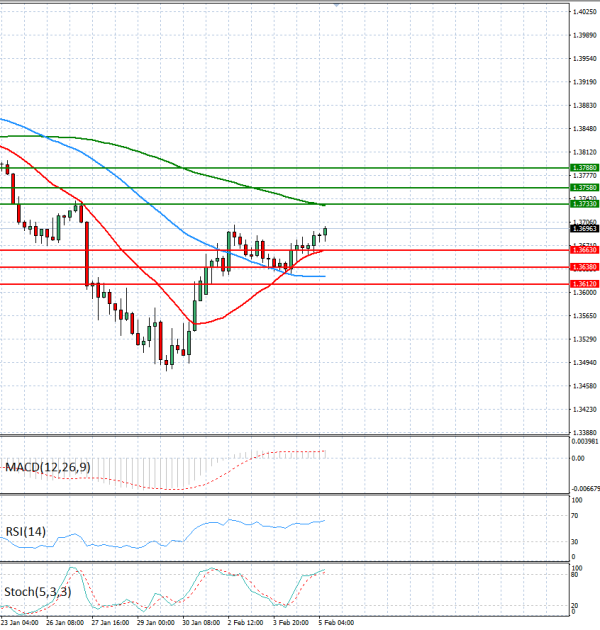Click the 23 Jan 04:00 time axis label

click(x=20, y=623)
